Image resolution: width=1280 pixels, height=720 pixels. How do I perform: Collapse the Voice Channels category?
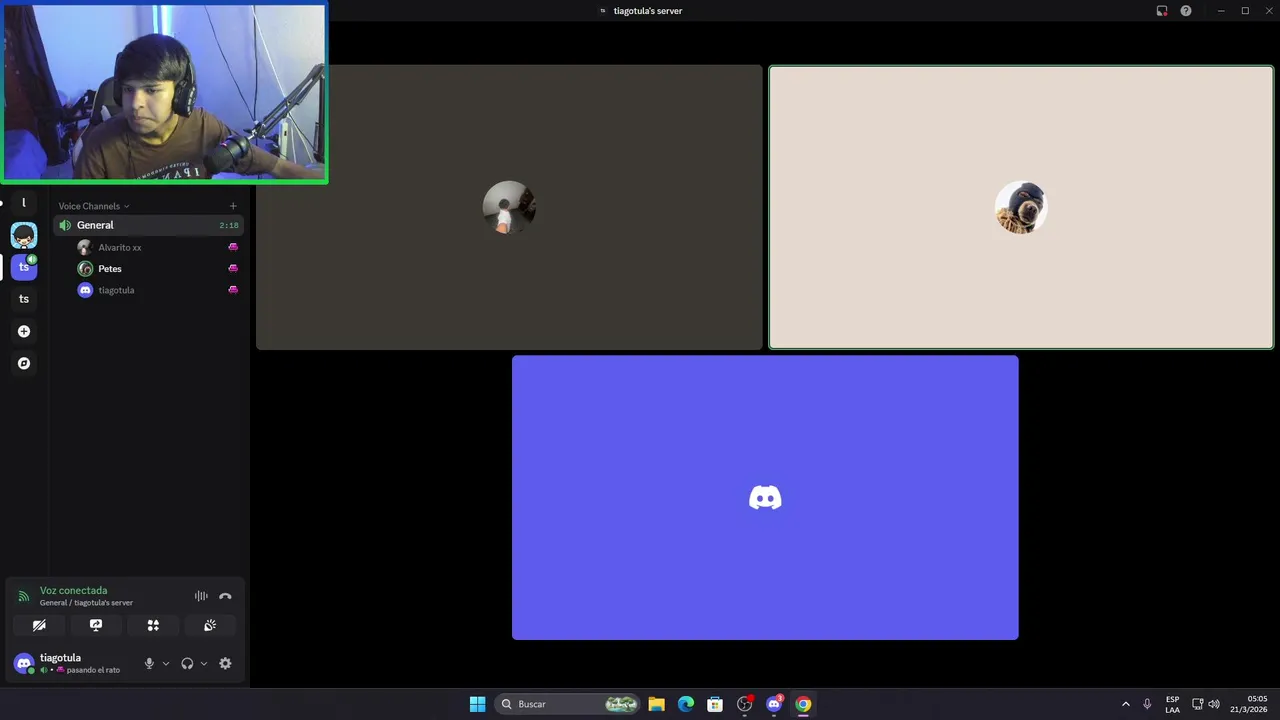pos(94,206)
